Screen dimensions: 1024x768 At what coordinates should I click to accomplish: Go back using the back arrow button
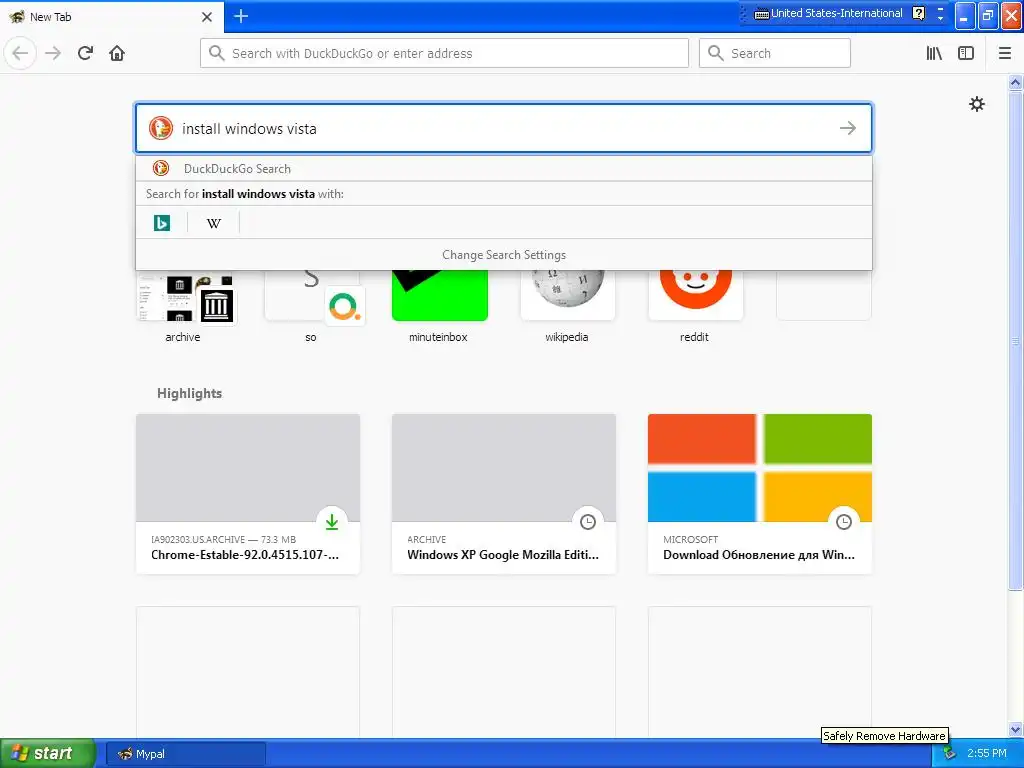click(20, 53)
